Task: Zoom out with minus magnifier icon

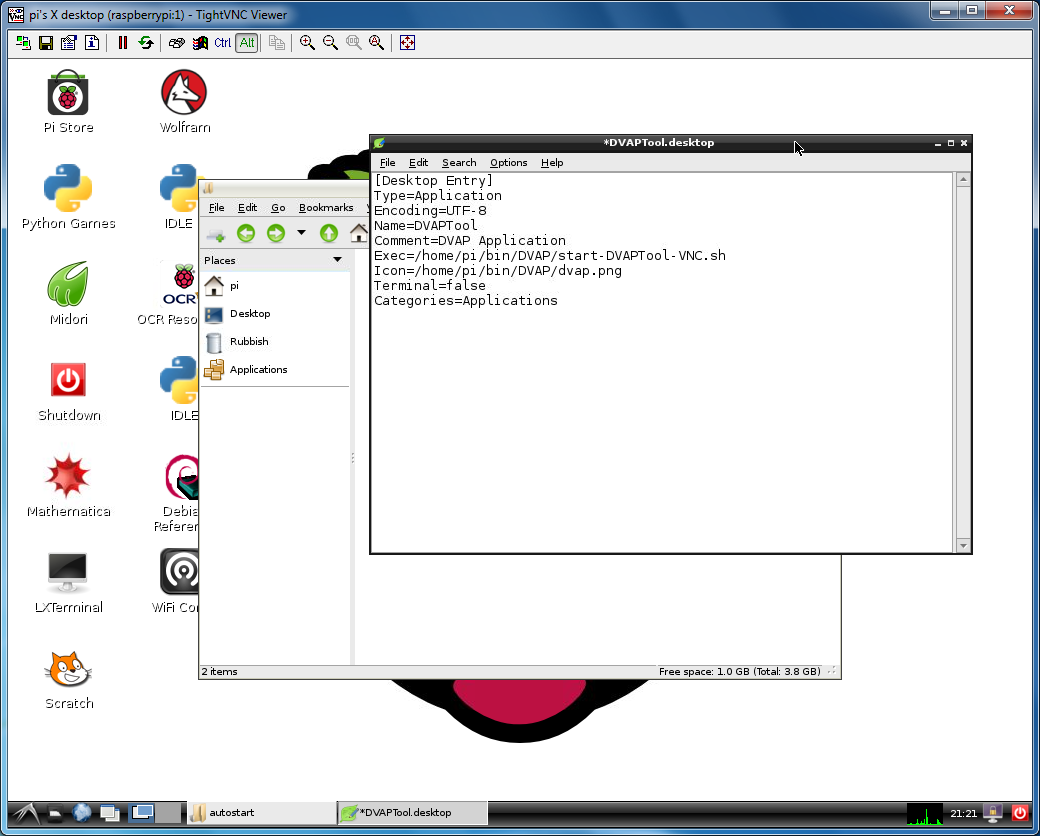Action: [330, 43]
